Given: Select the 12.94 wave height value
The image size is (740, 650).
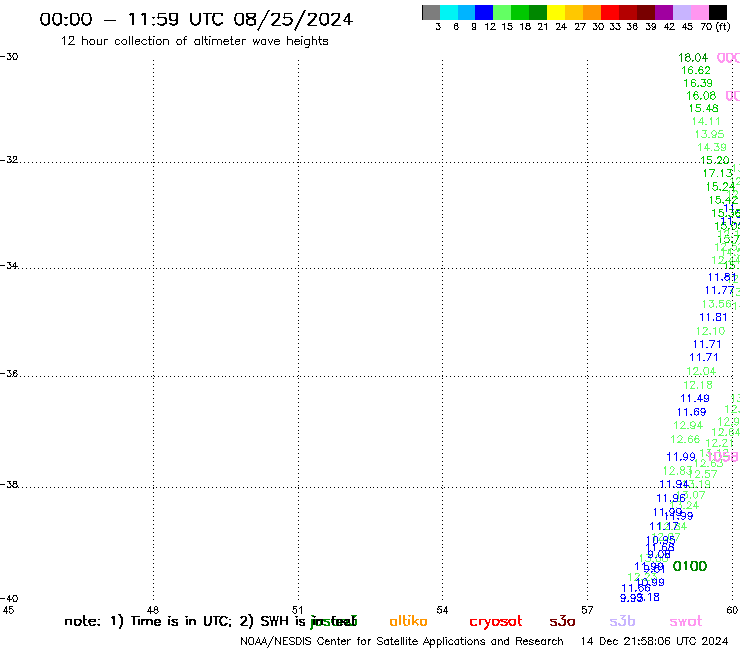Looking at the screenshot, I should (688, 425).
